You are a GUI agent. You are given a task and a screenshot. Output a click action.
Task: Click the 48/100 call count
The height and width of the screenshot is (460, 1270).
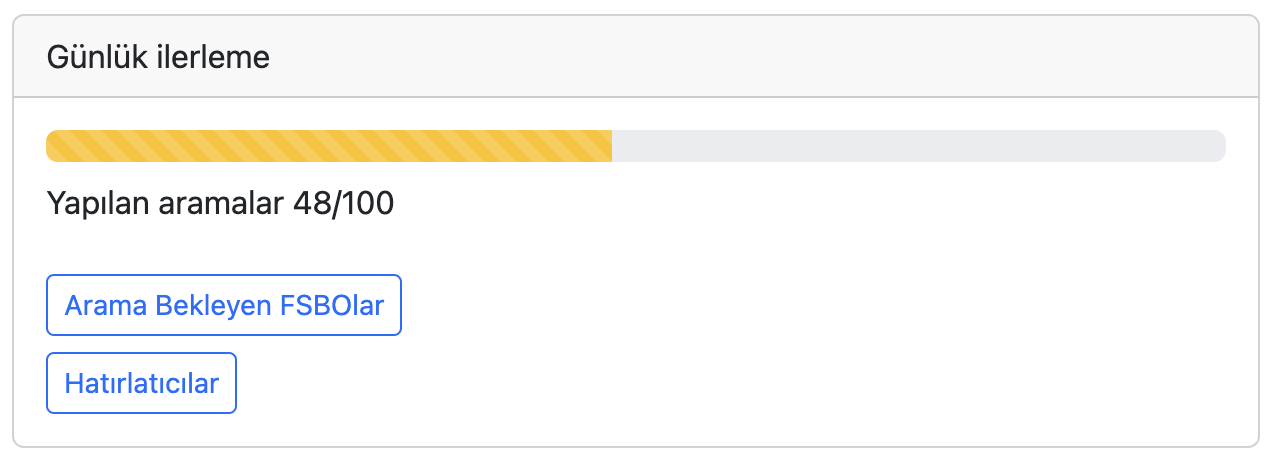coord(344,204)
